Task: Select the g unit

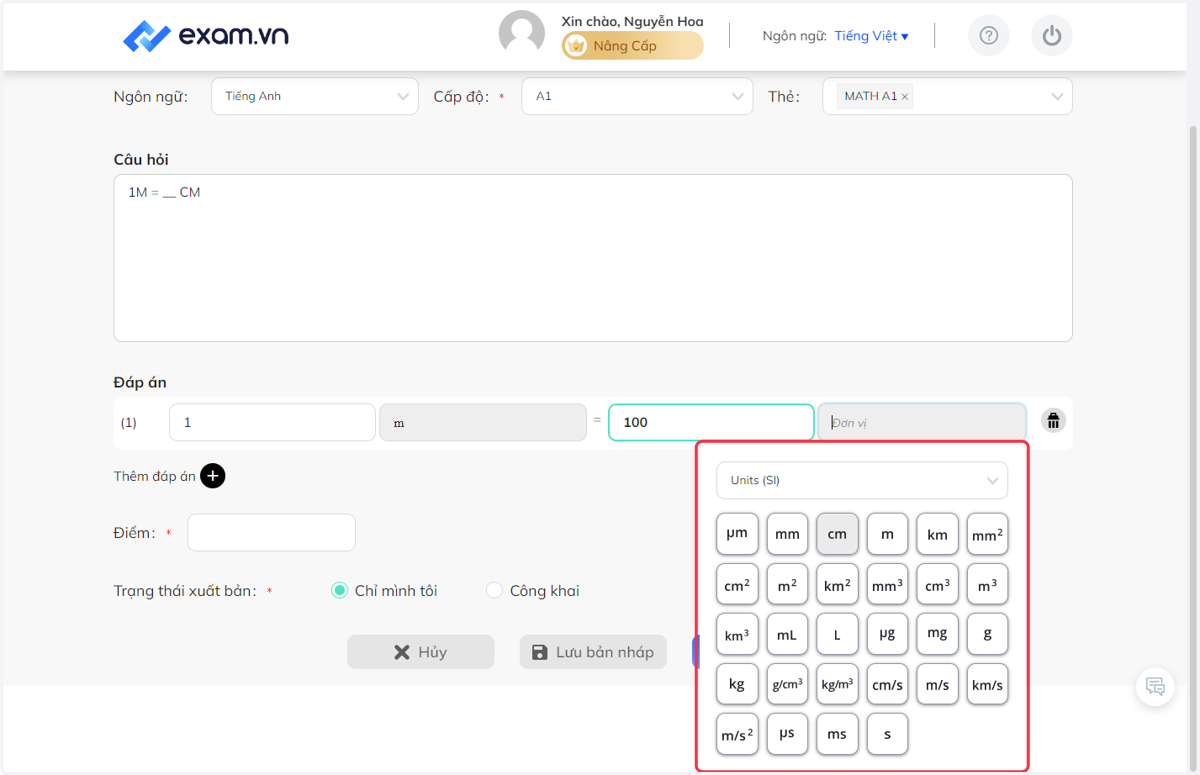Action: (987, 634)
